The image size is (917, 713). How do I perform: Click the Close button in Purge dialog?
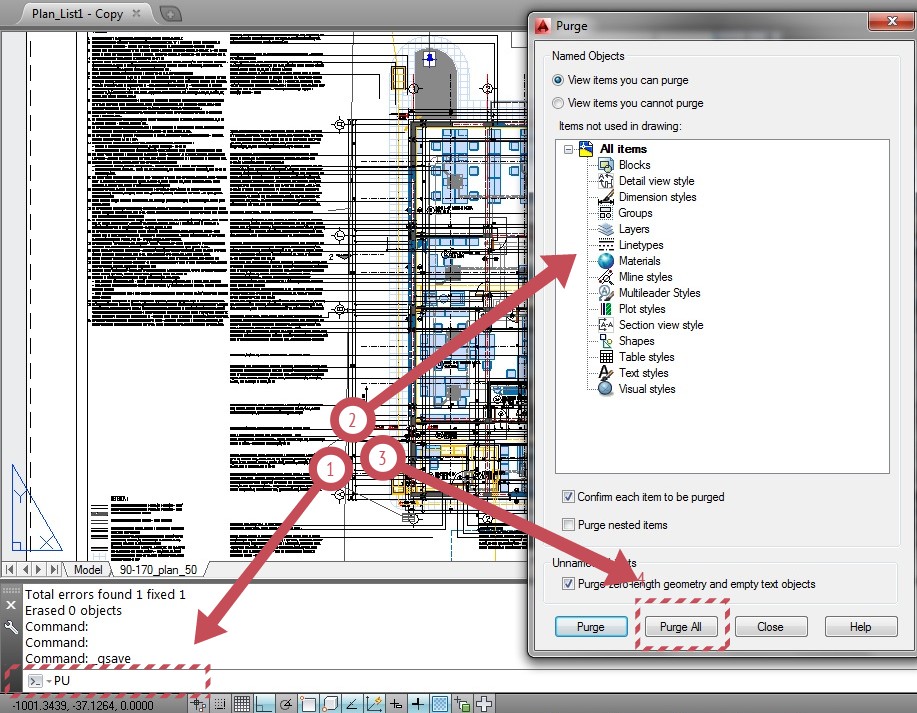coord(771,626)
